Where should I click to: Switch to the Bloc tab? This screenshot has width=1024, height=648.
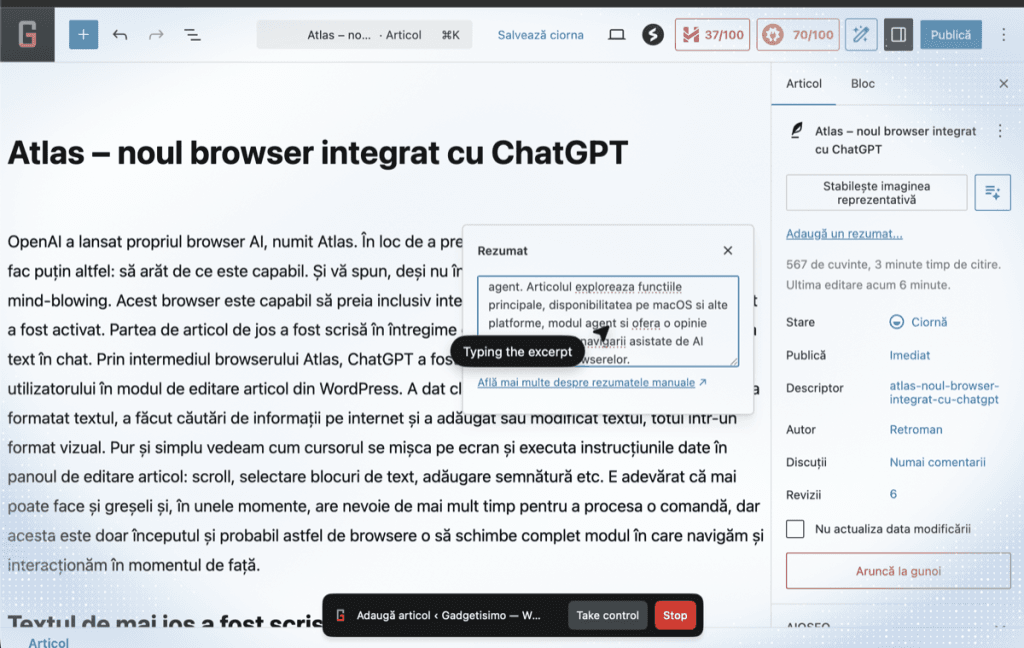pyautogui.click(x=862, y=84)
